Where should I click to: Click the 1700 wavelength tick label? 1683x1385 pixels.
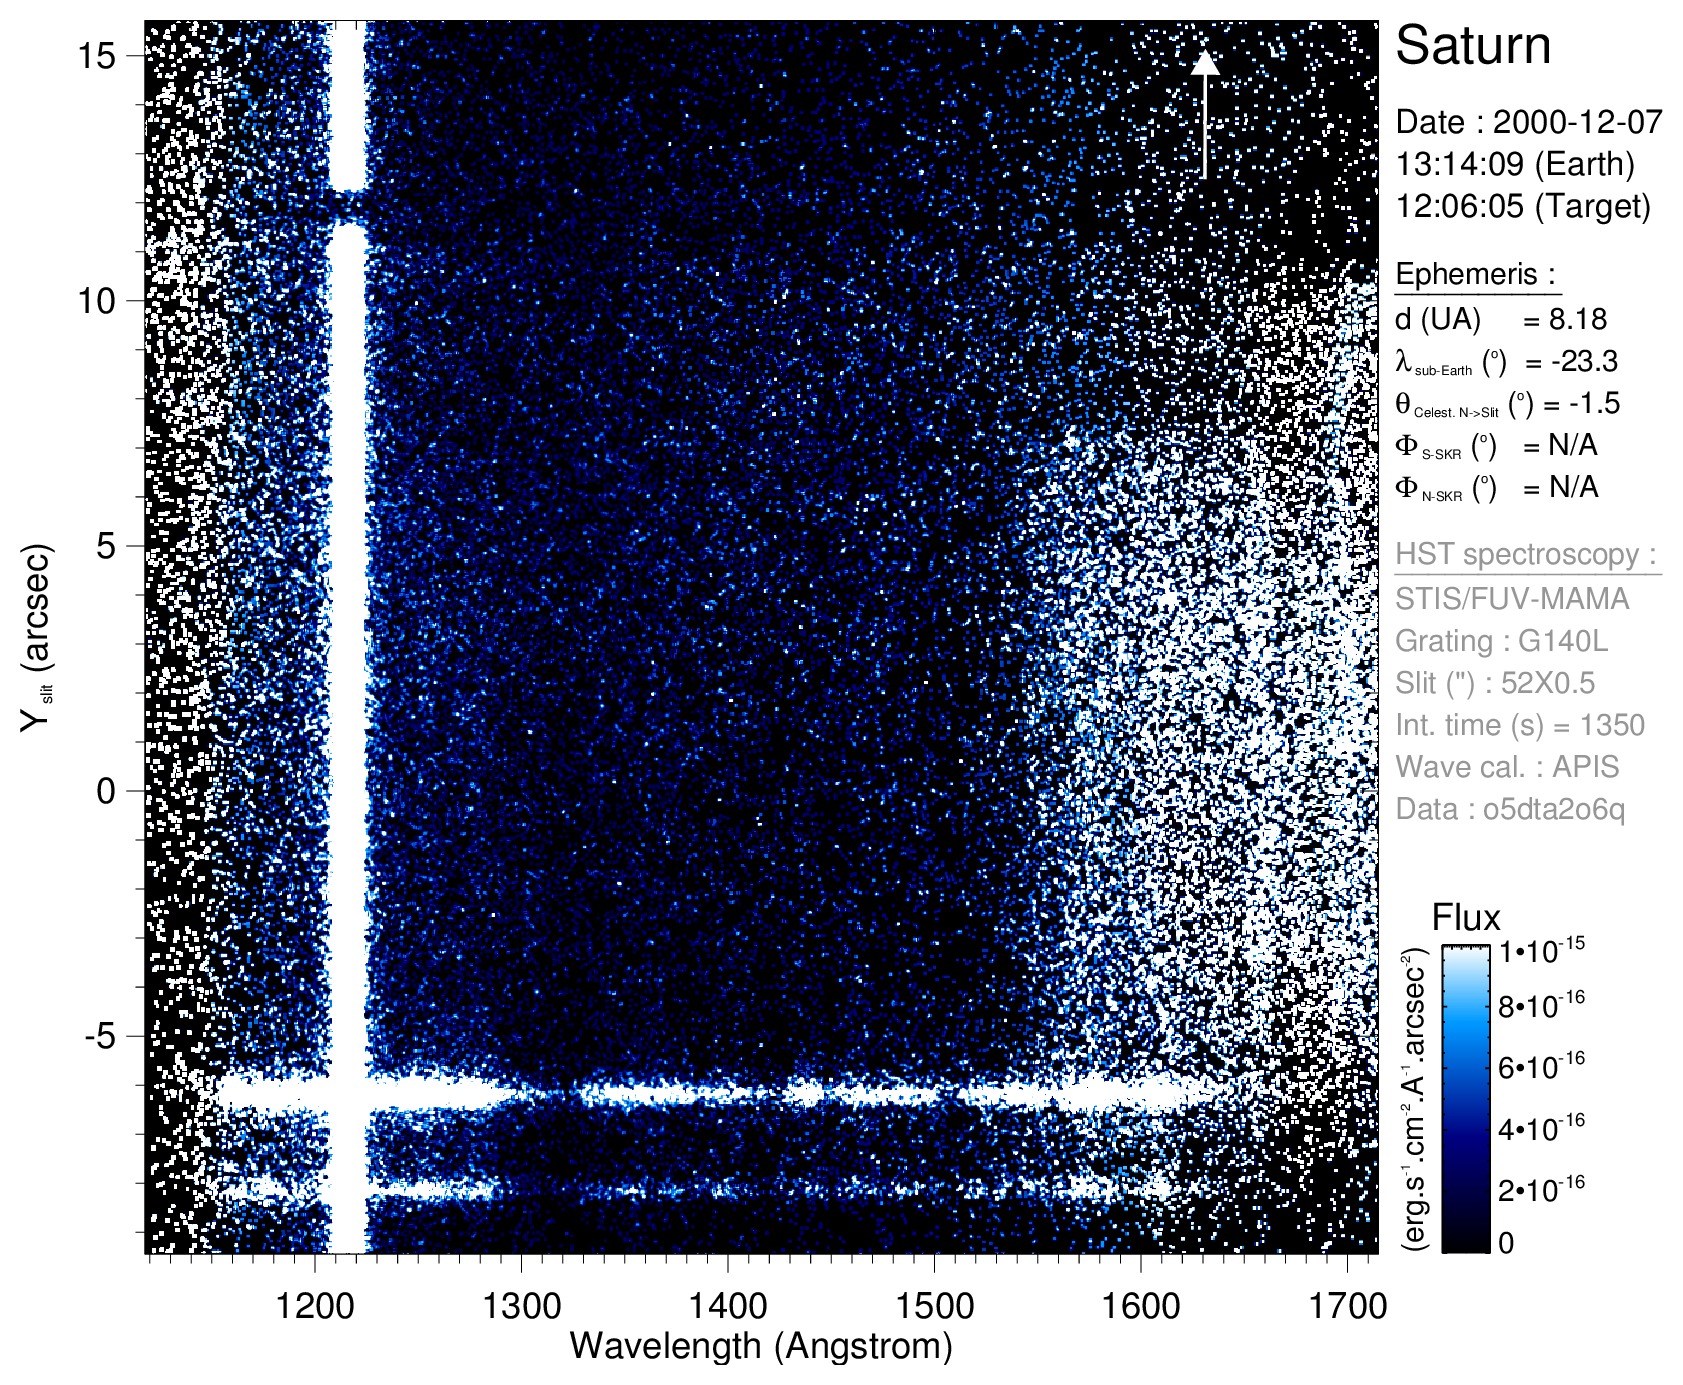(x=1347, y=1306)
